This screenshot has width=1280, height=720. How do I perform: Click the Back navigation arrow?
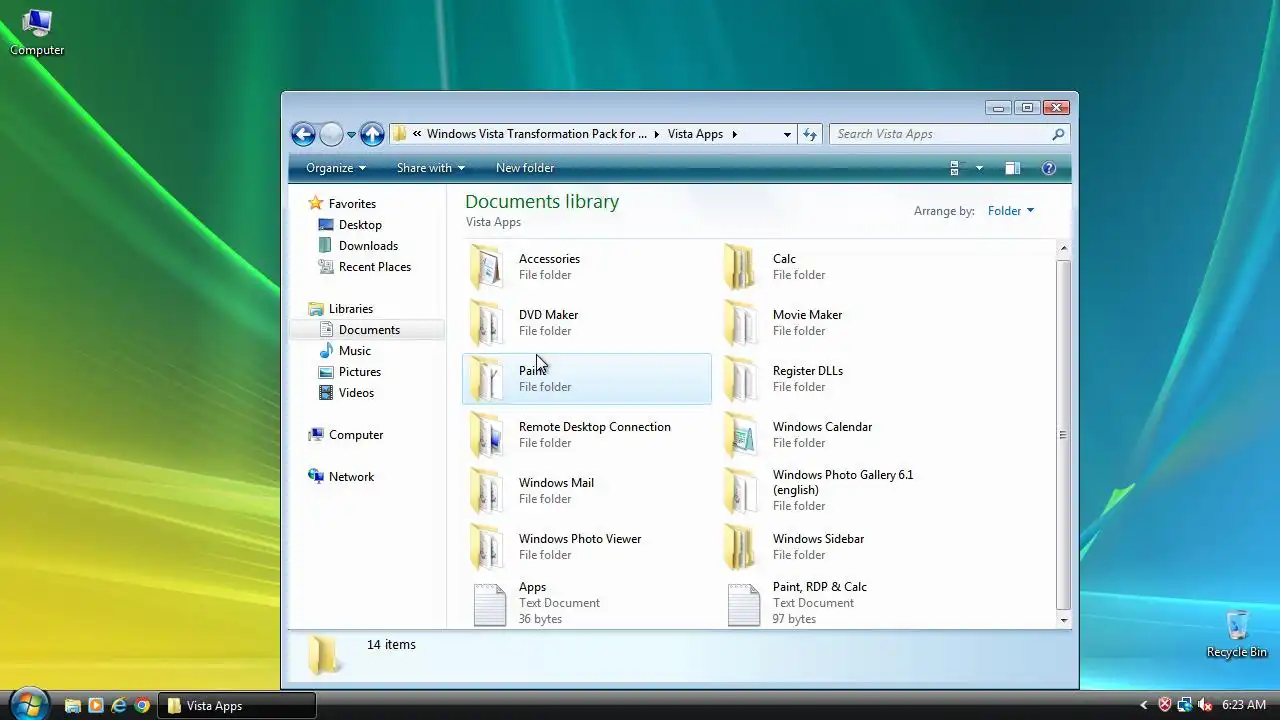coord(303,134)
